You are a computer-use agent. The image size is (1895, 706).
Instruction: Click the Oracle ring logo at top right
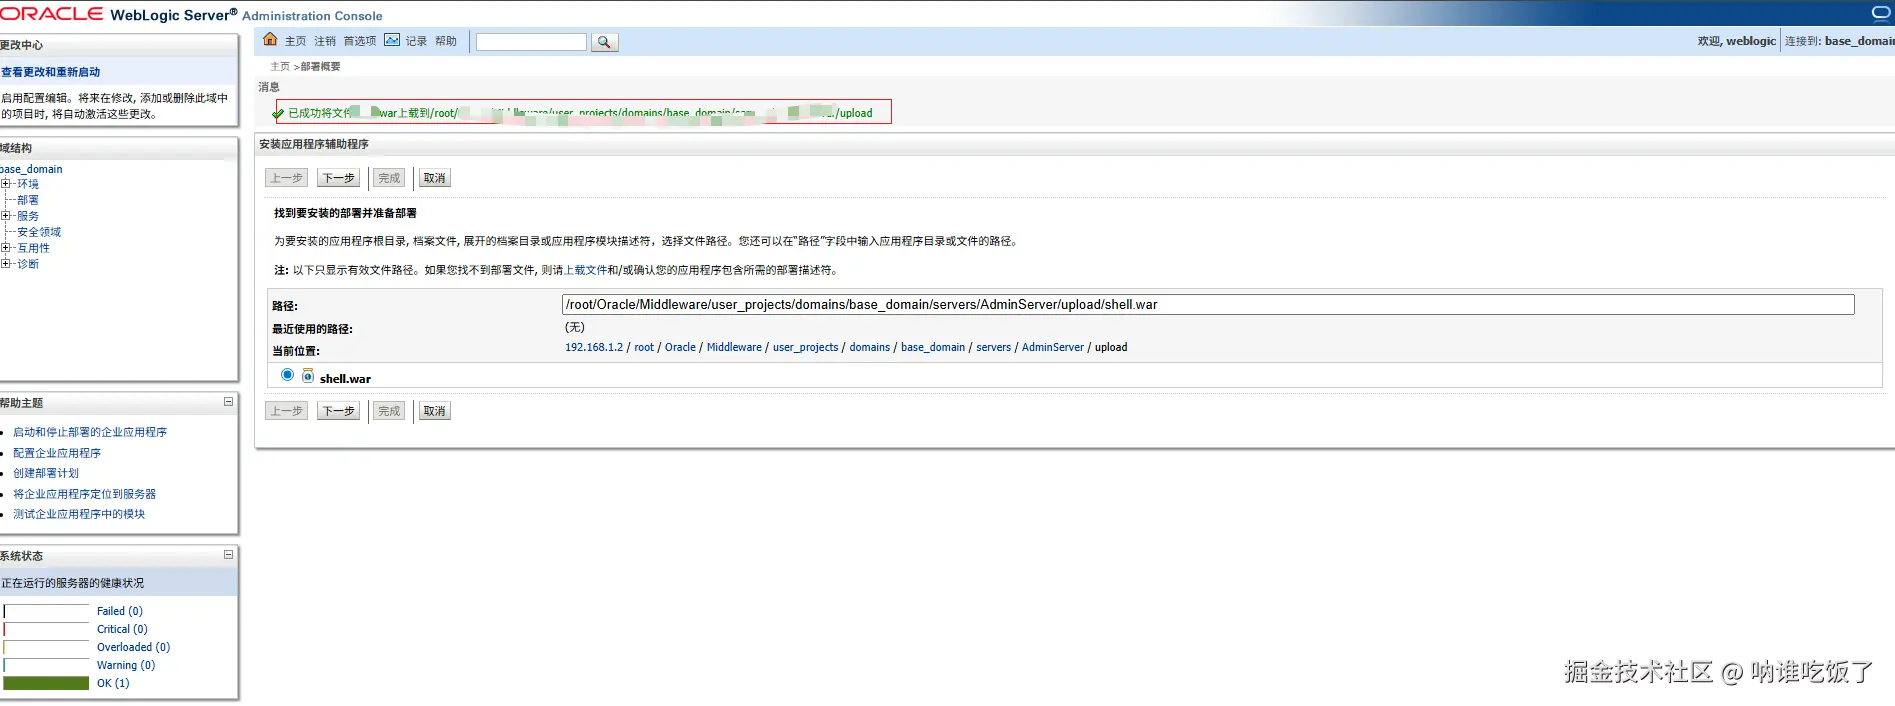pos(1881,12)
